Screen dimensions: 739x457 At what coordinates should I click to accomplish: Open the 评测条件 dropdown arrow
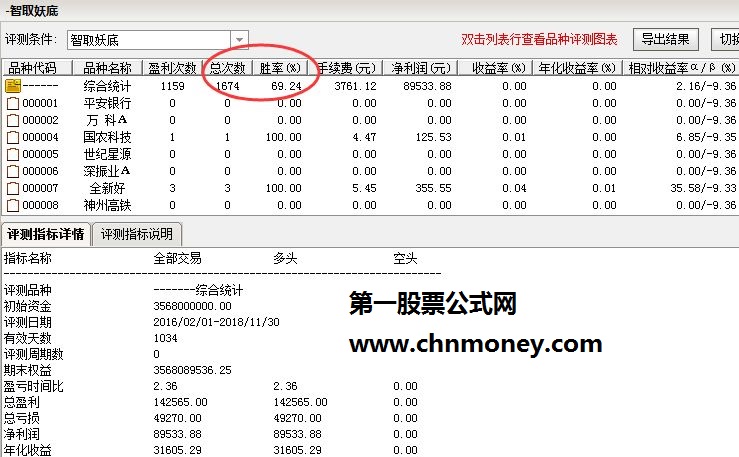pos(239,40)
